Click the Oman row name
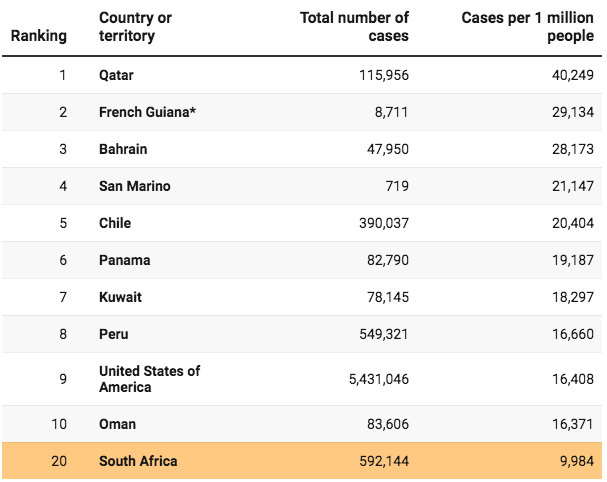The height and width of the screenshot is (482, 607). [x=116, y=424]
